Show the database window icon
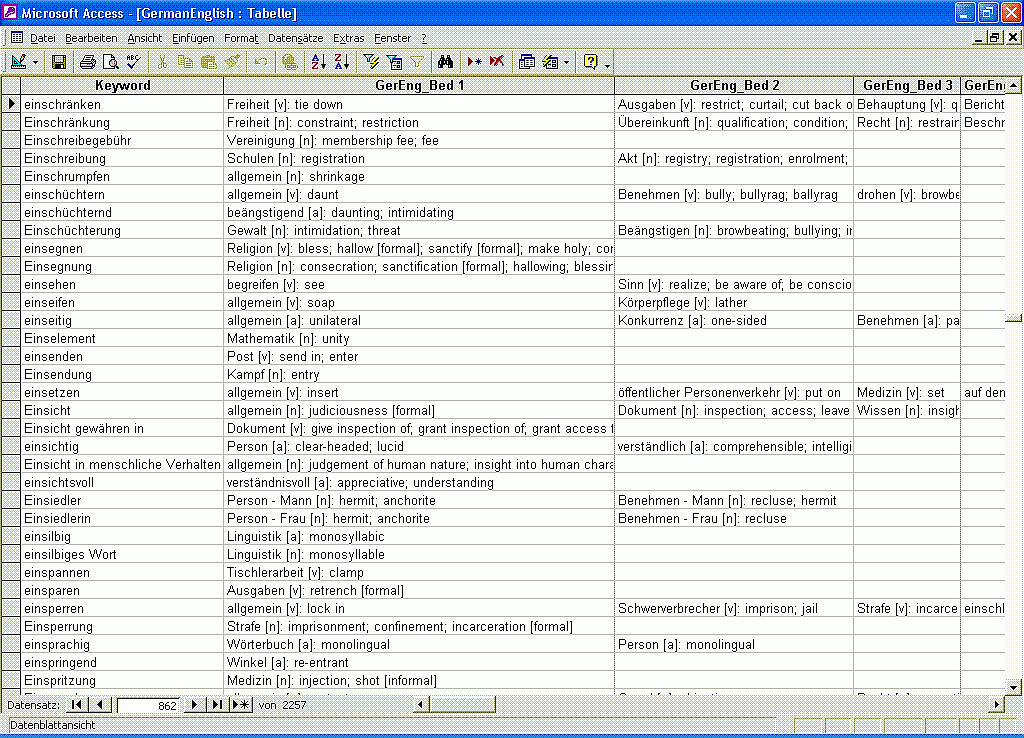Image resolution: width=1024 pixels, height=738 pixels. click(526, 62)
